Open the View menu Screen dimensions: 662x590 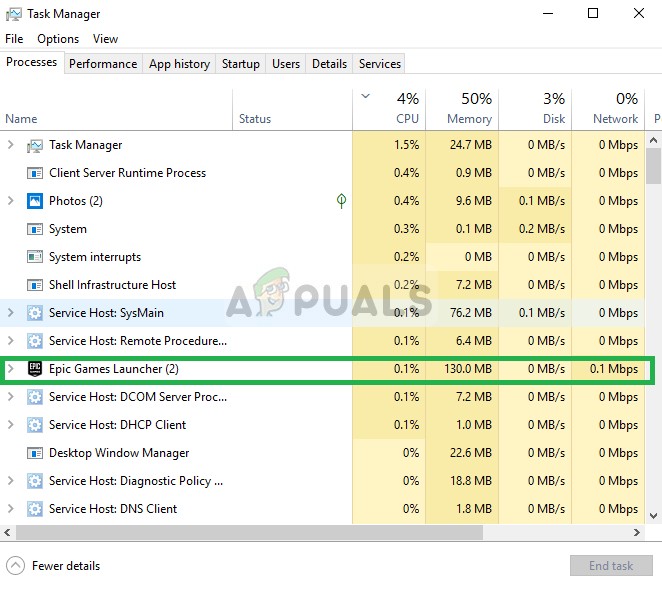[105, 39]
